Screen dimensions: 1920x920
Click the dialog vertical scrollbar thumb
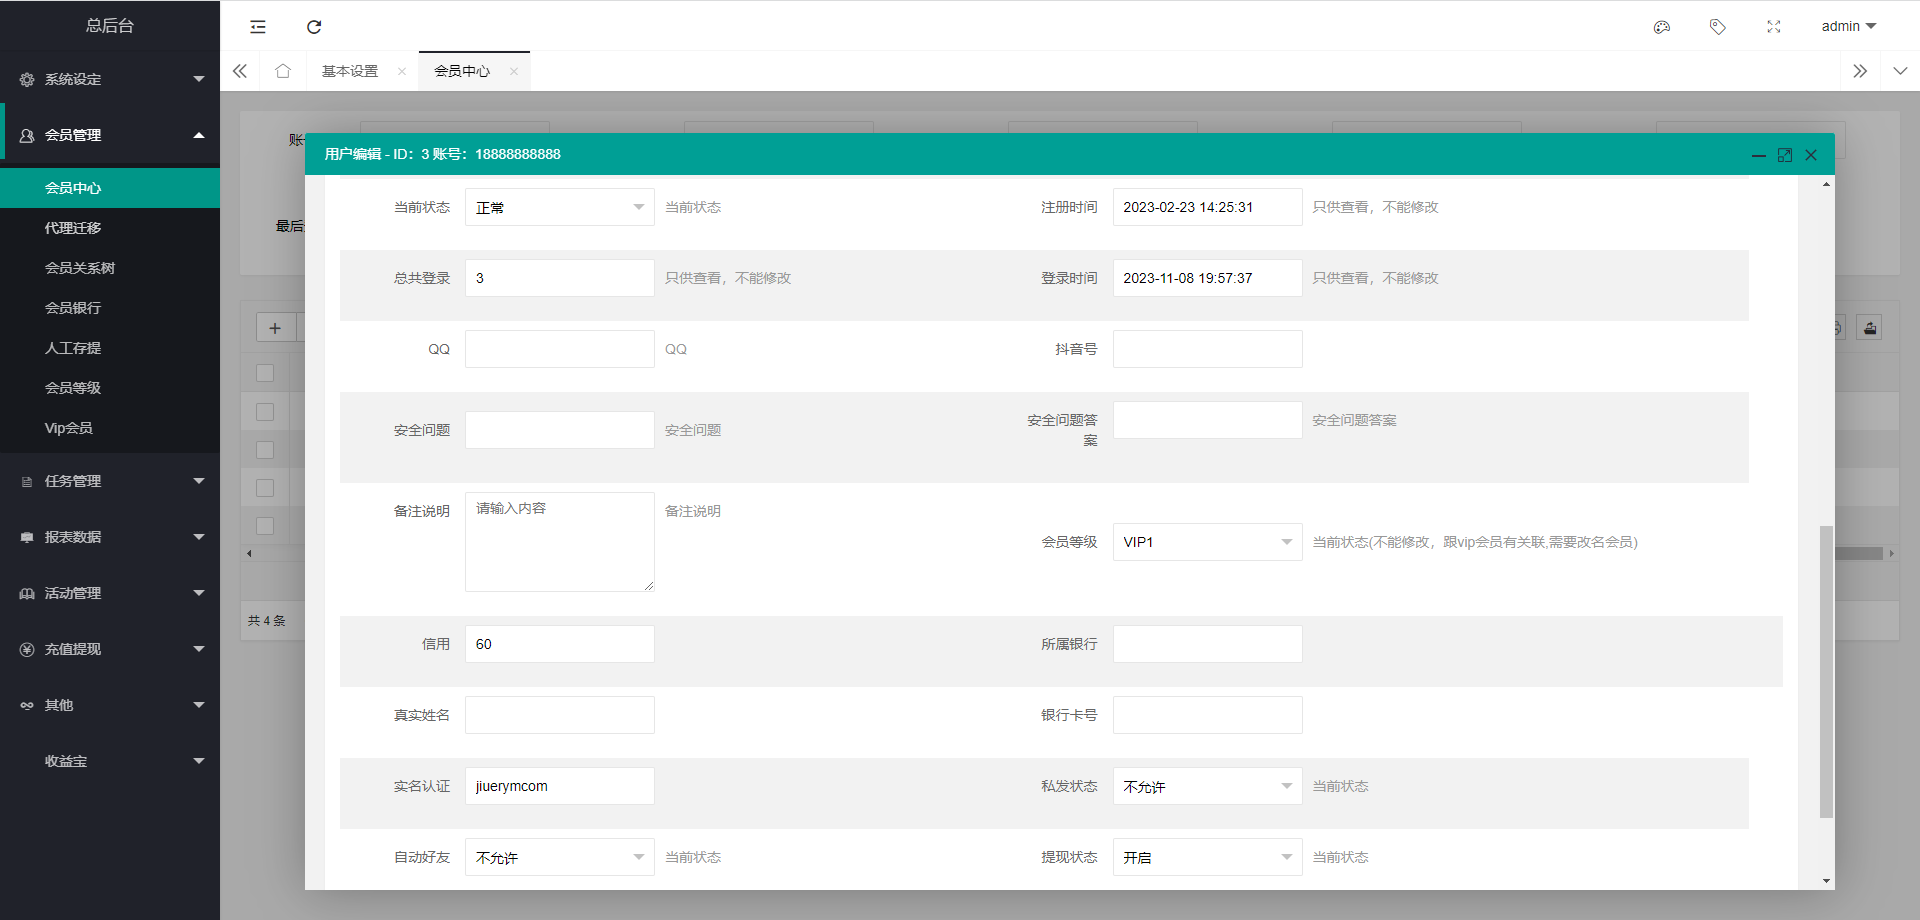(x=1826, y=670)
